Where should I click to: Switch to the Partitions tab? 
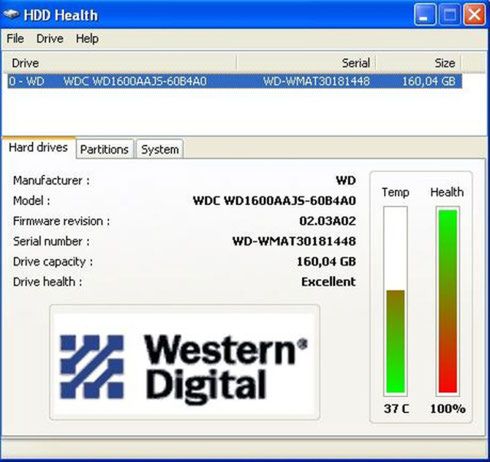point(104,149)
